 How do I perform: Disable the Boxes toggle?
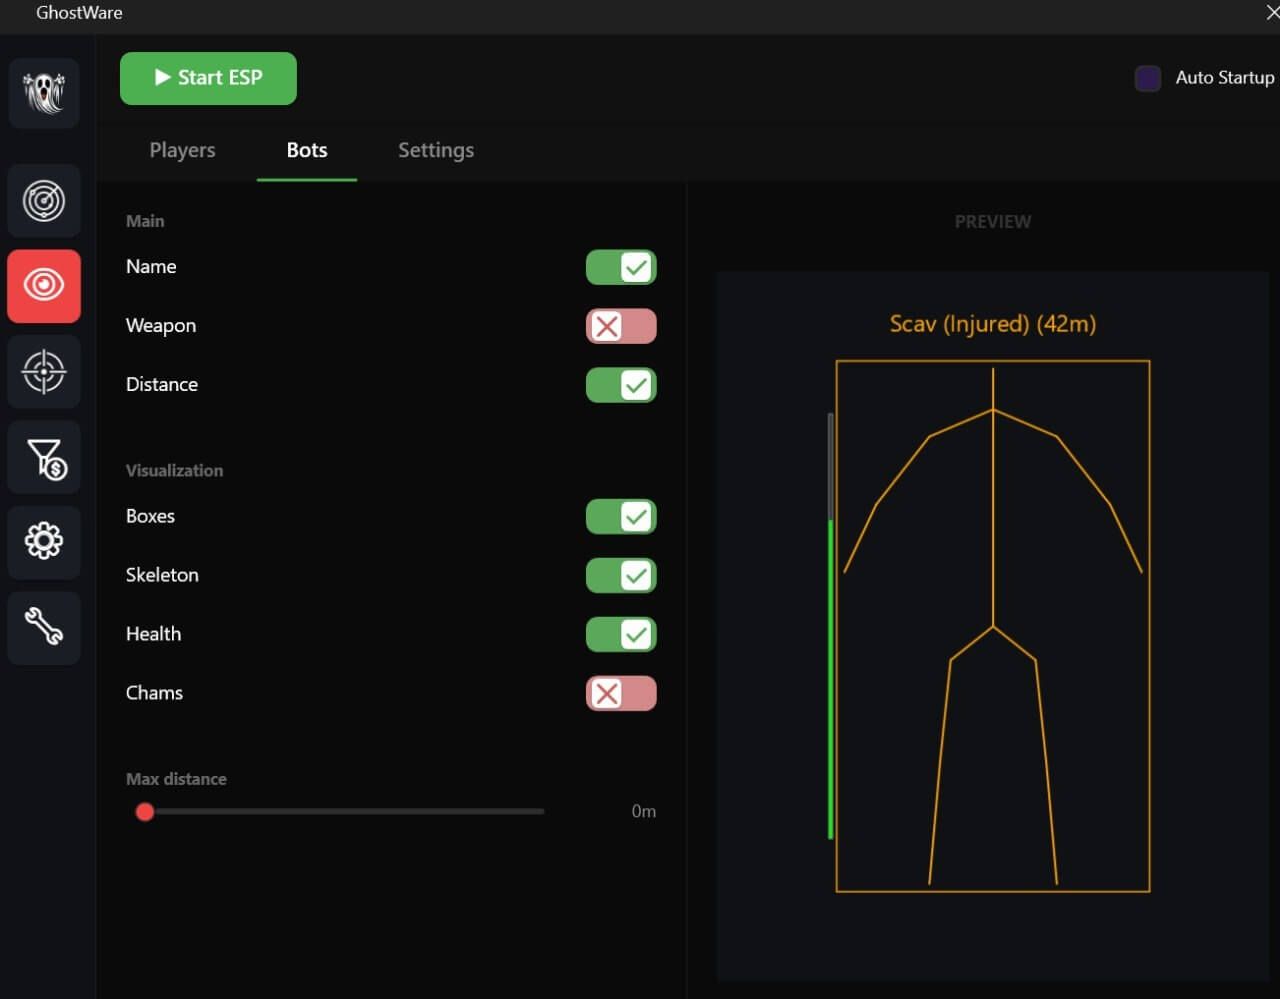[621, 516]
